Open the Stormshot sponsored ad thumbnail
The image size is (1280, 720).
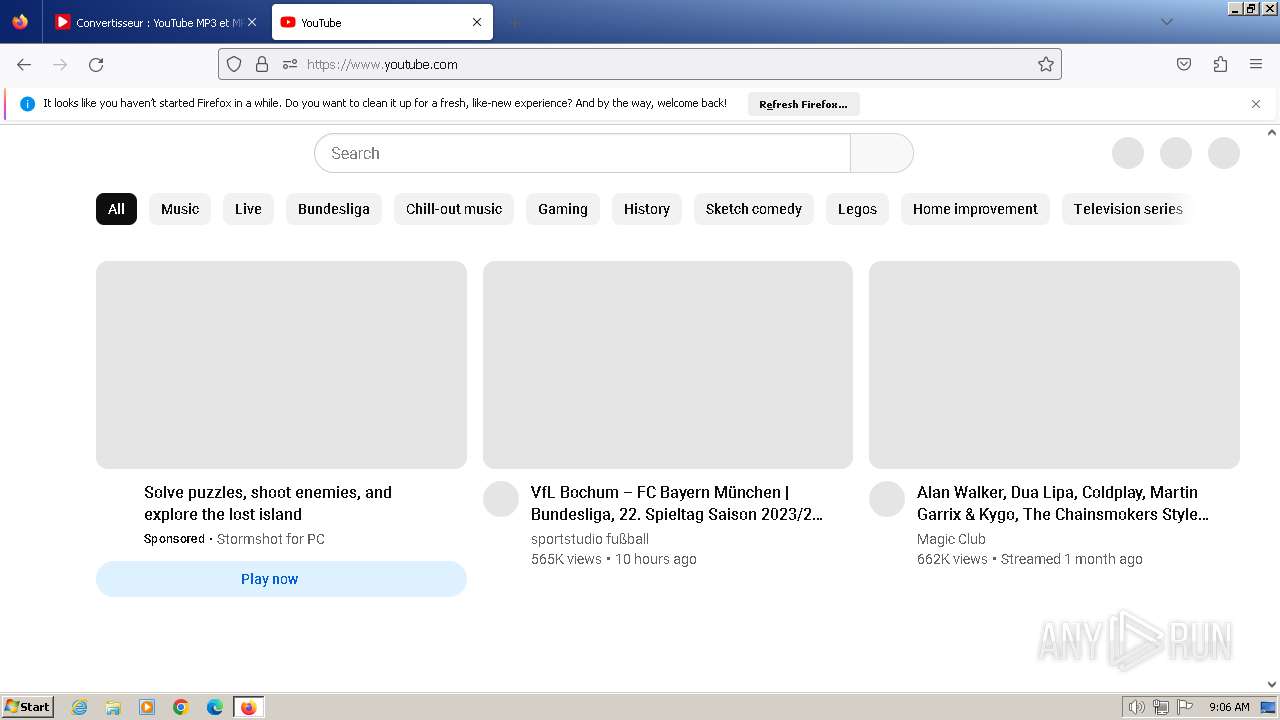(281, 365)
